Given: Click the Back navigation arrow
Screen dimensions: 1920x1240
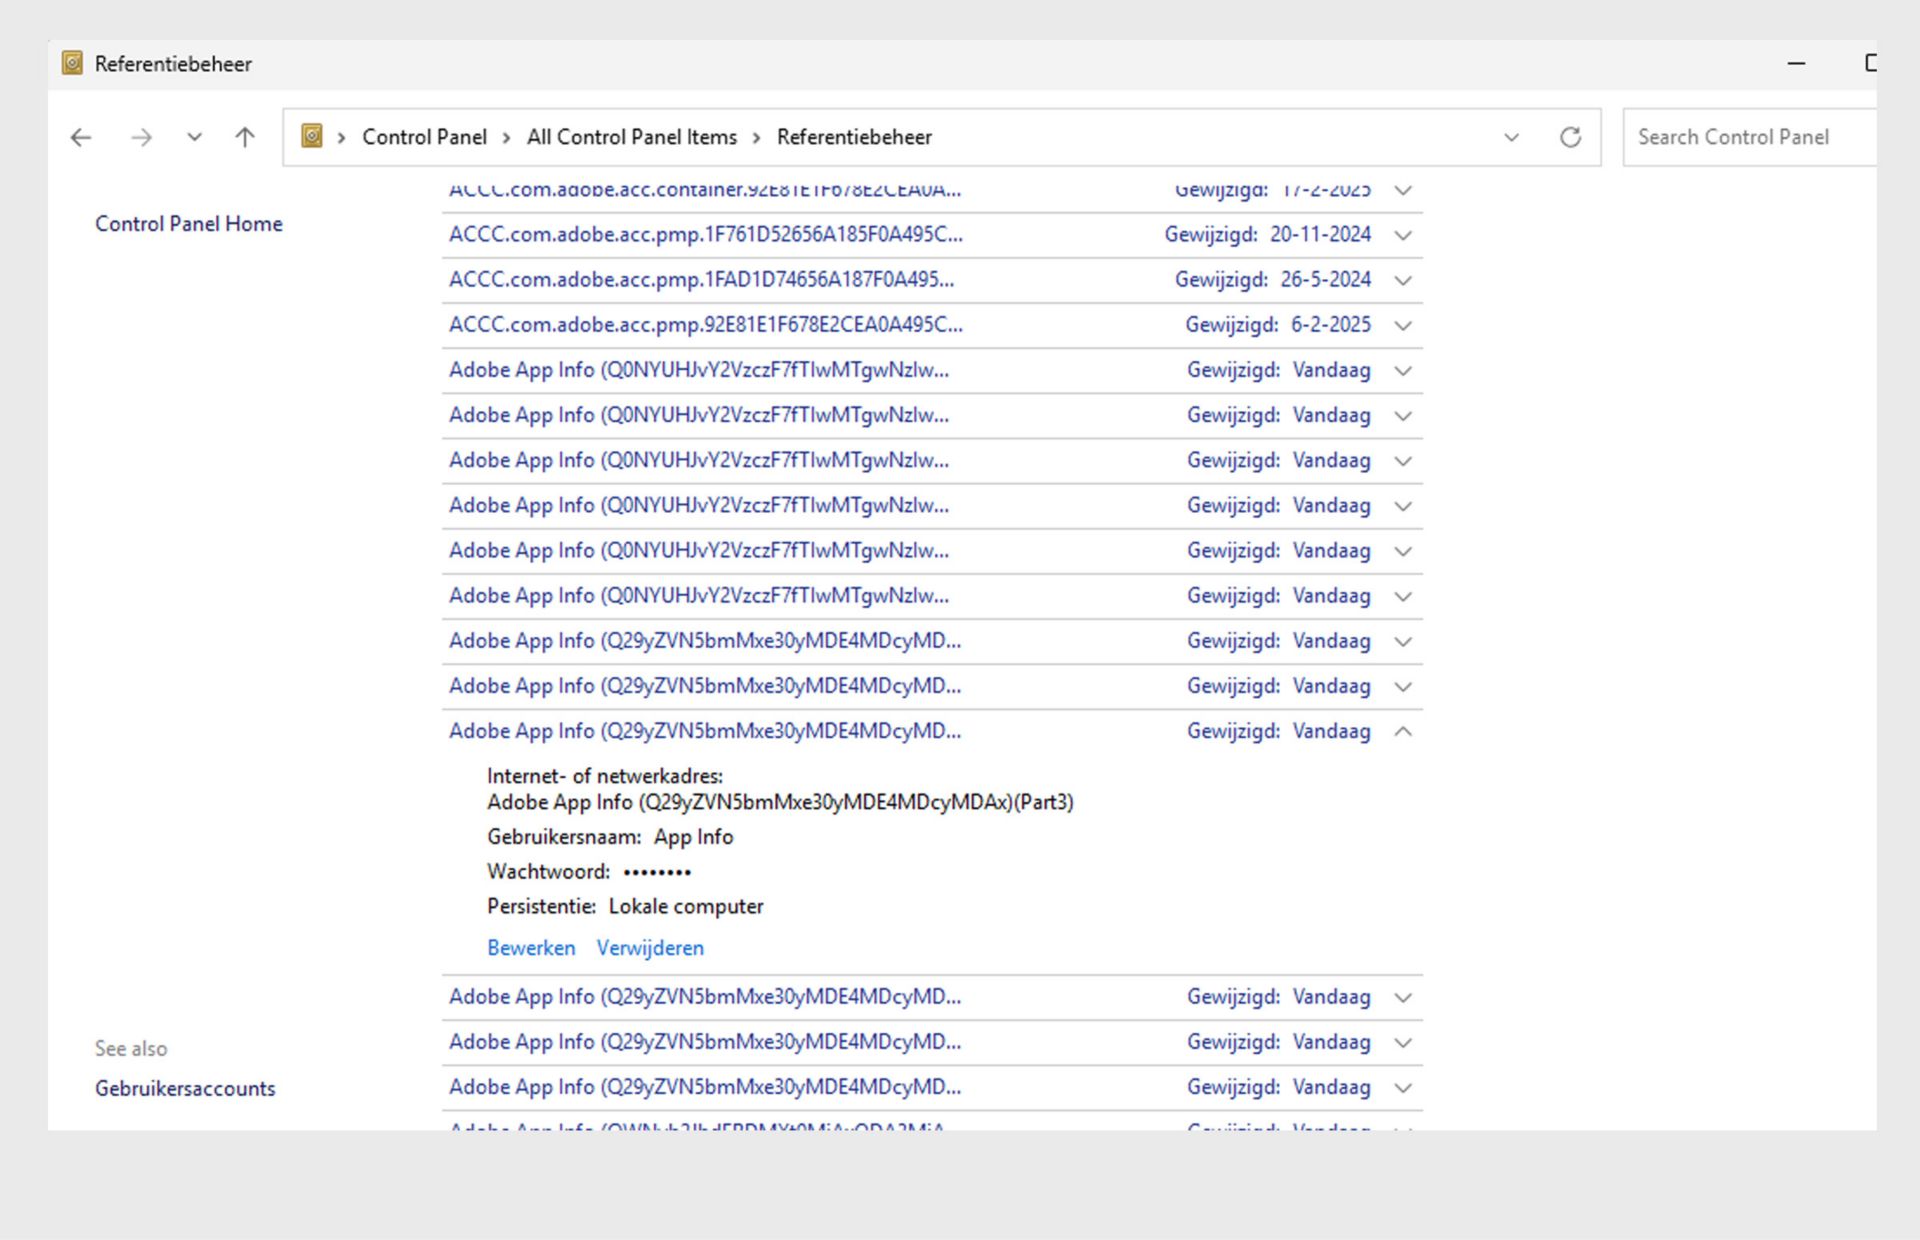Looking at the screenshot, I should point(81,137).
